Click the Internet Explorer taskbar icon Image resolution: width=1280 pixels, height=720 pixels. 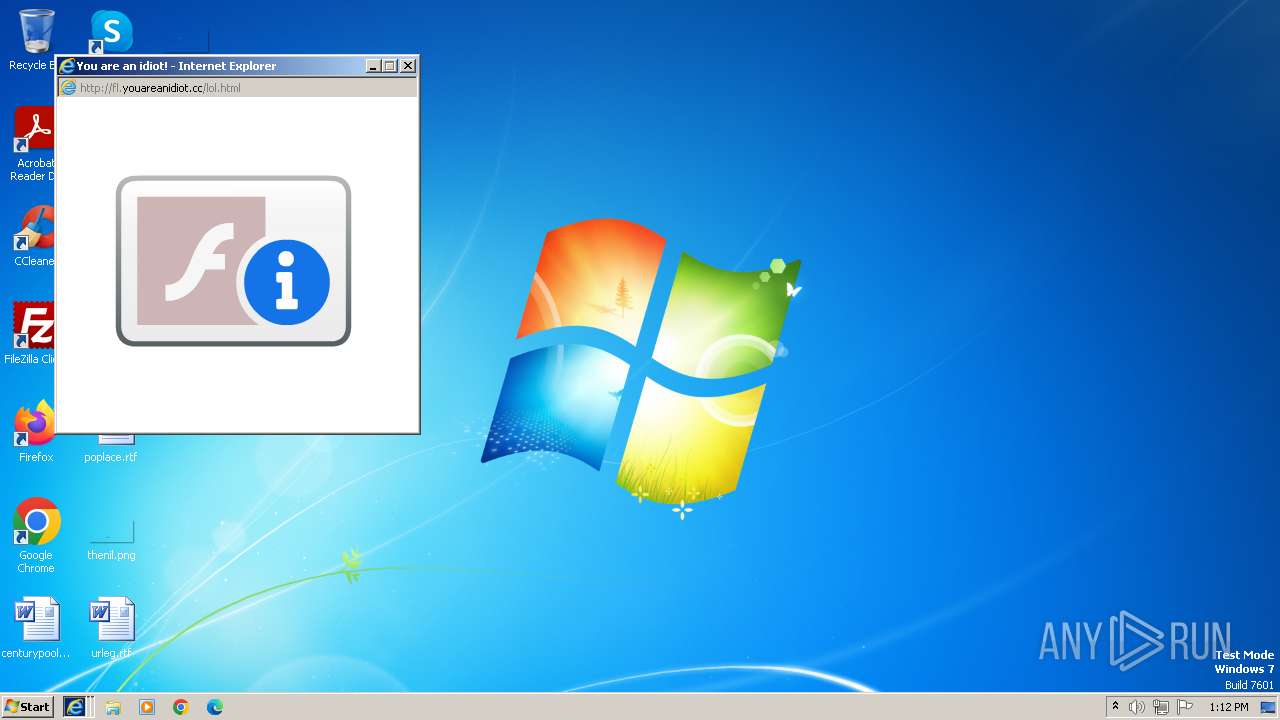75,707
